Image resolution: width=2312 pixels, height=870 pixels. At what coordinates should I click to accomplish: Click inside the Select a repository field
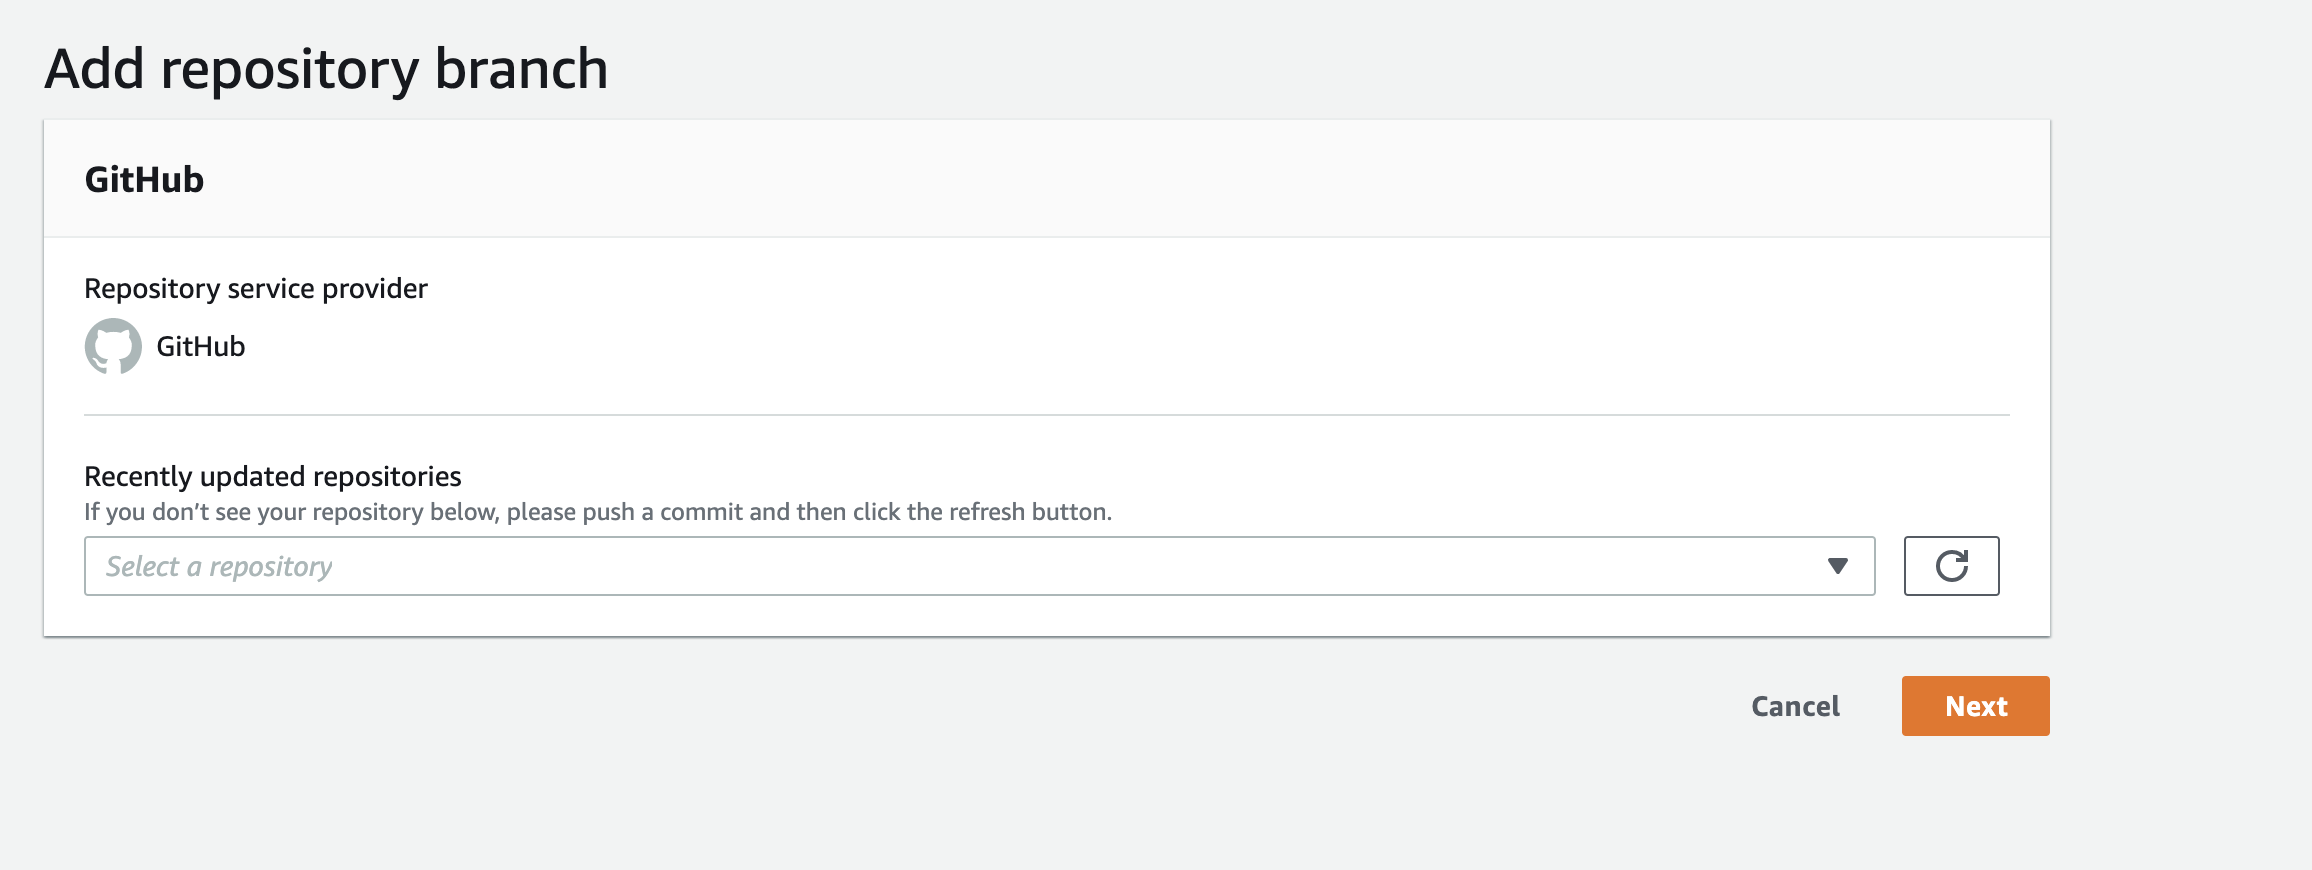pyautogui.click(x=700, y=566)
